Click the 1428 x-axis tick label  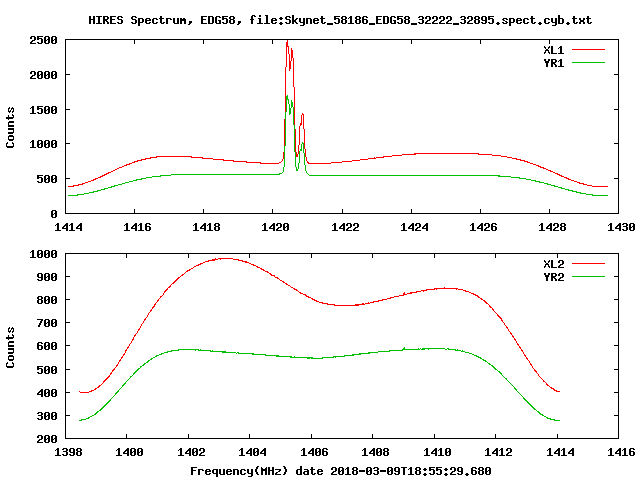(x=552, y=227)
